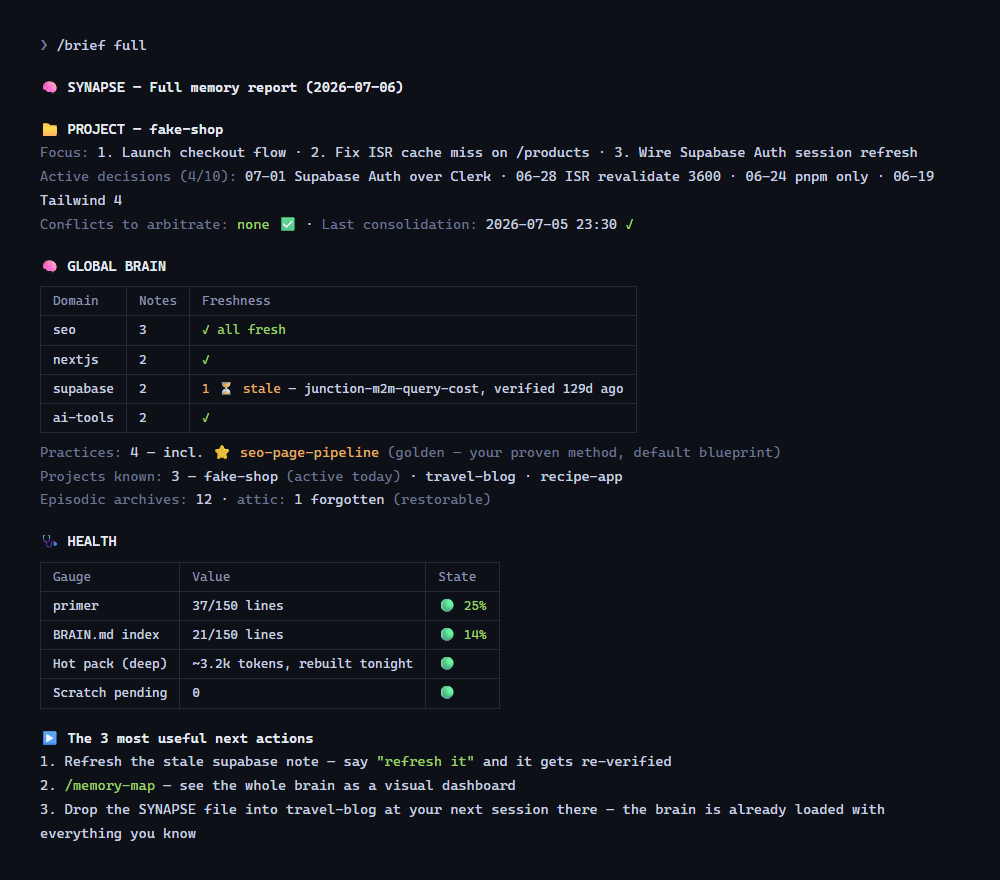Click the travel-blog project name in Projects known

470,476
